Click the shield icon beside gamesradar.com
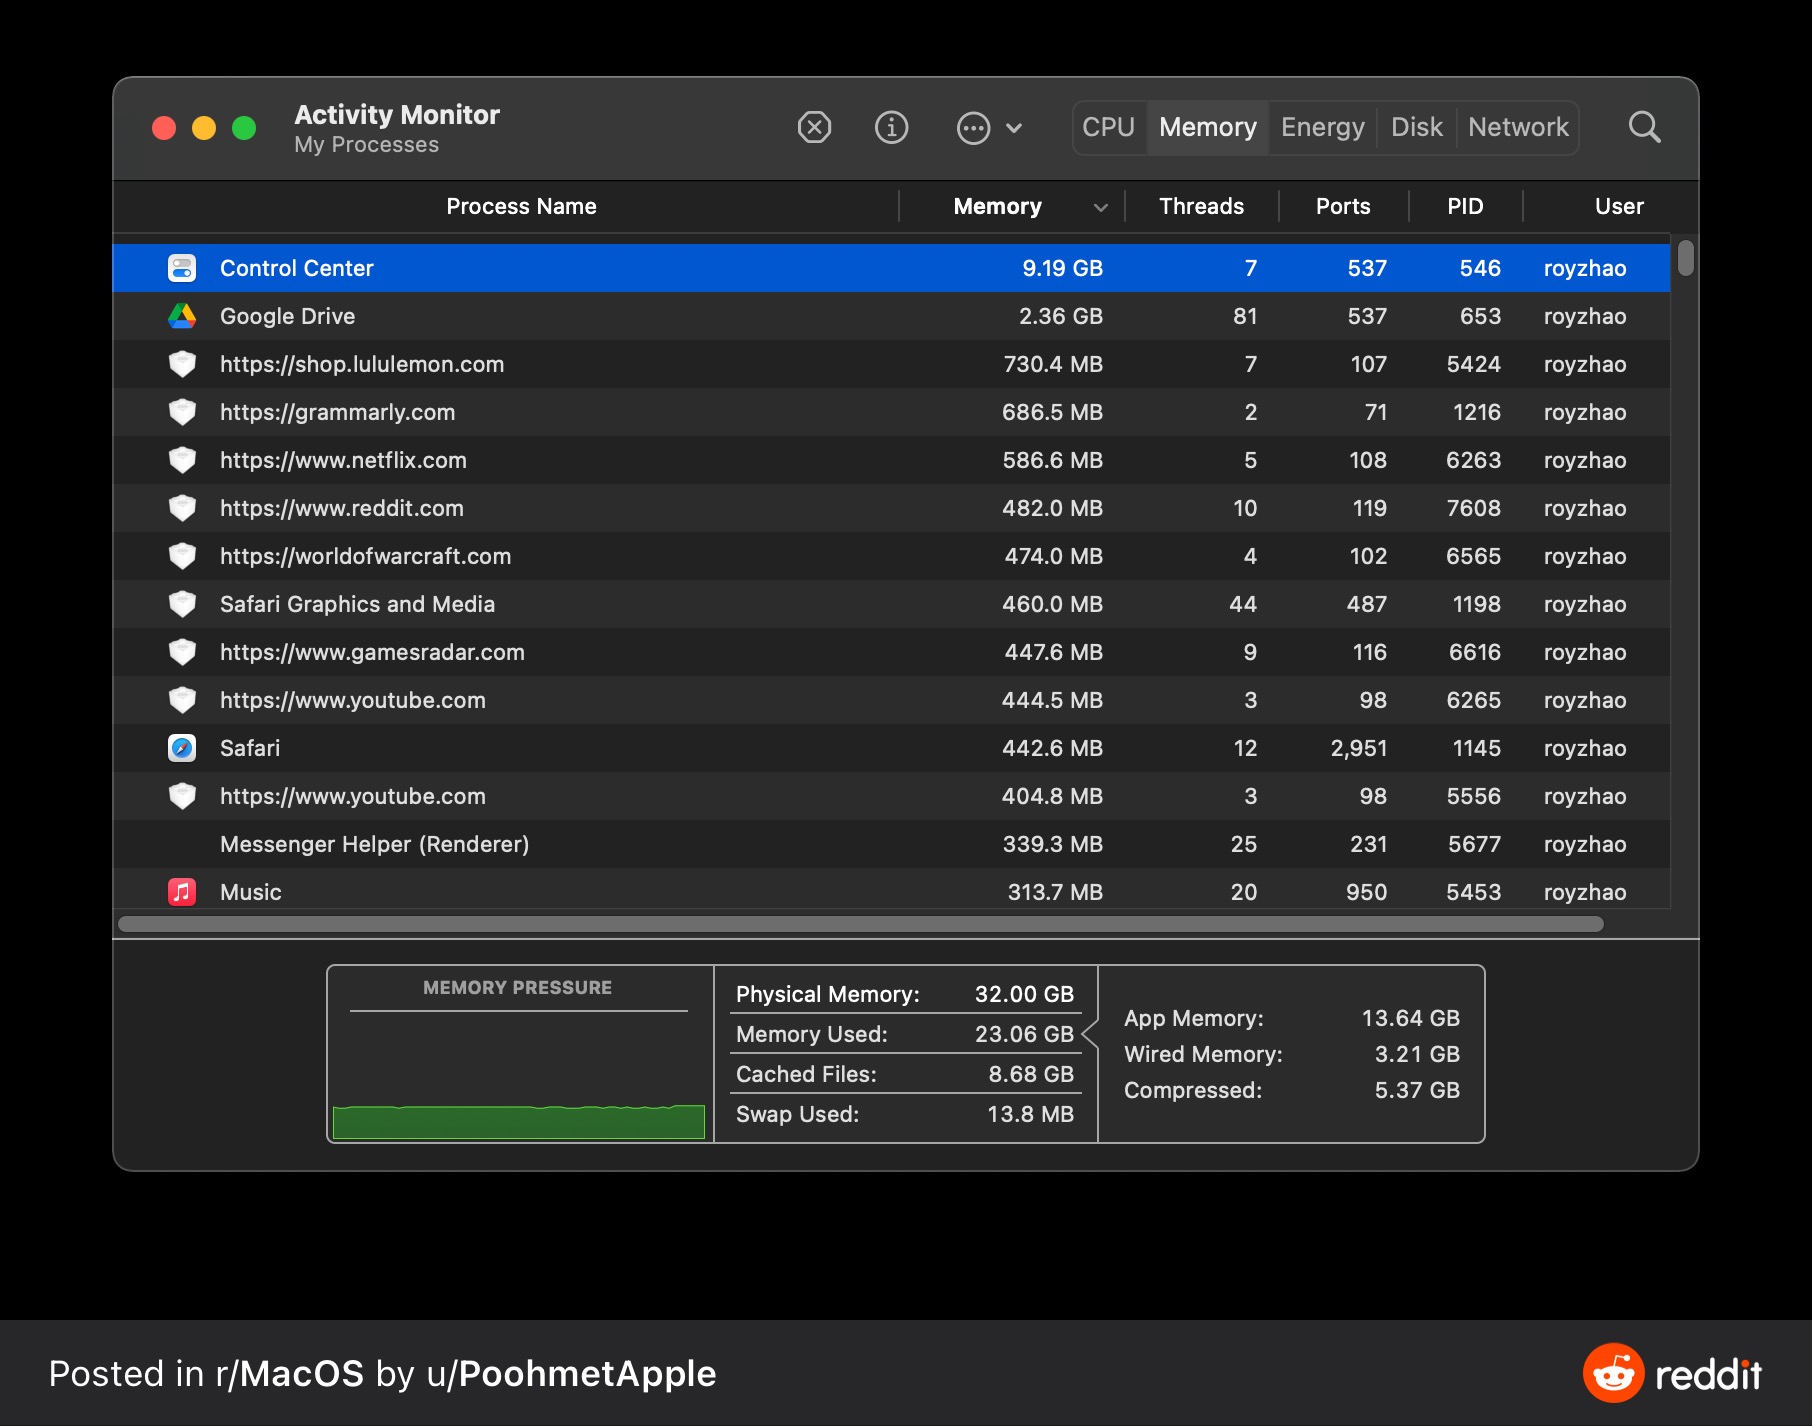Viewport: 1812px width, 1426px height. (182, 652)
